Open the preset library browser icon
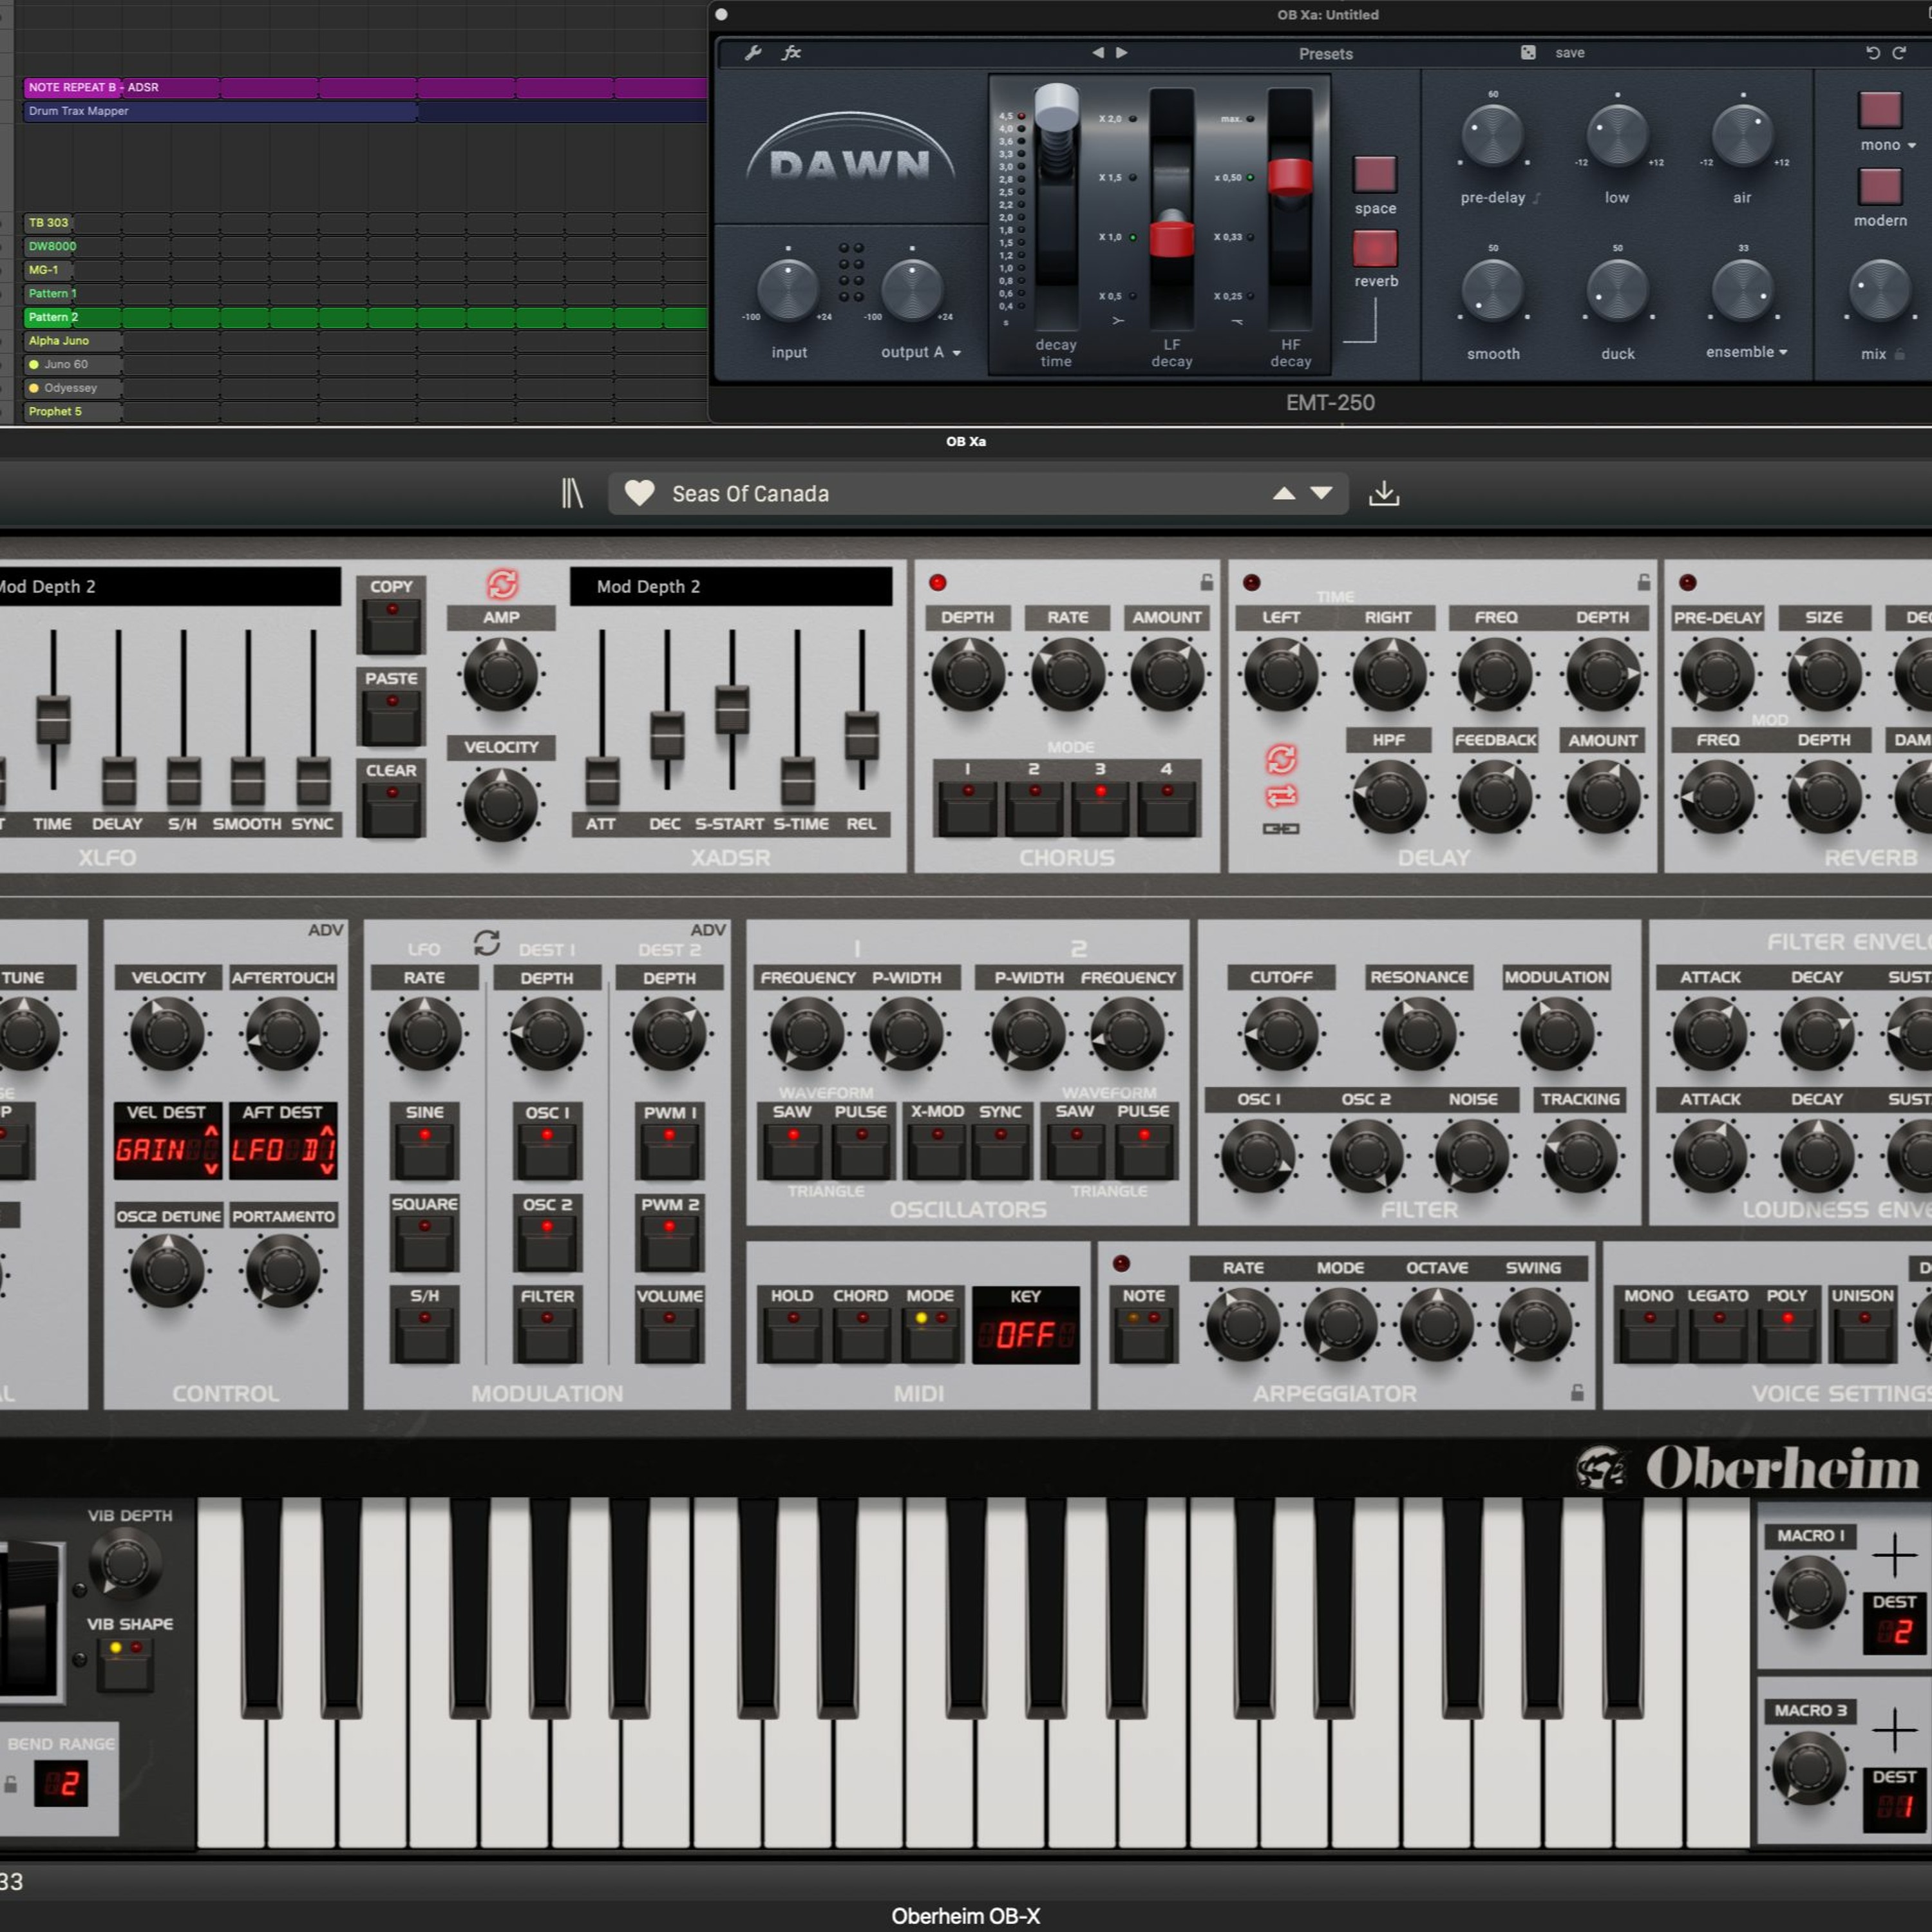1932x1932 pixels. [x=572, y=493]
